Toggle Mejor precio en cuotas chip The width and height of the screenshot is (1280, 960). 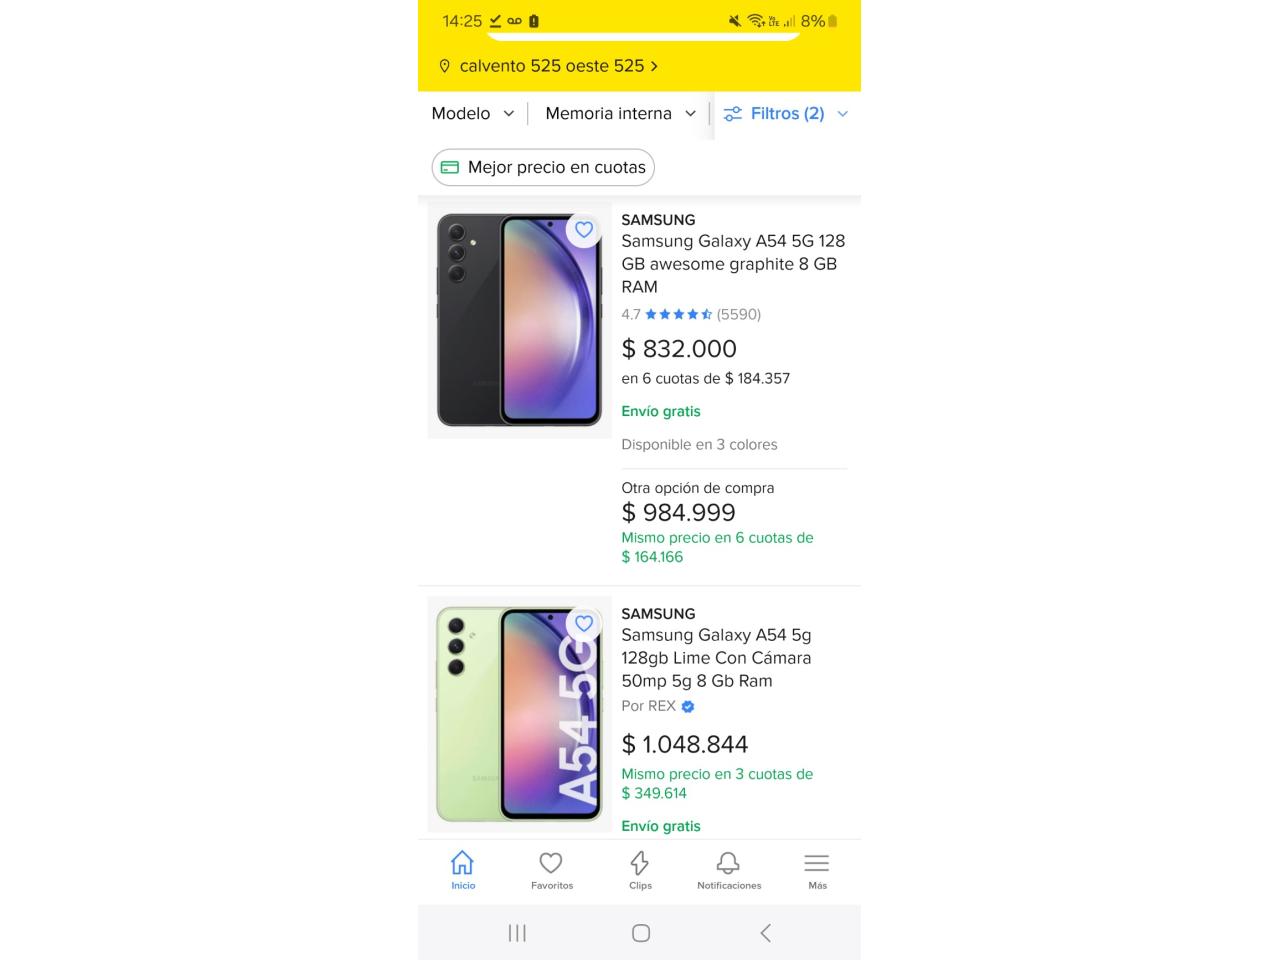pyautogui.click(x=543, y=167)
